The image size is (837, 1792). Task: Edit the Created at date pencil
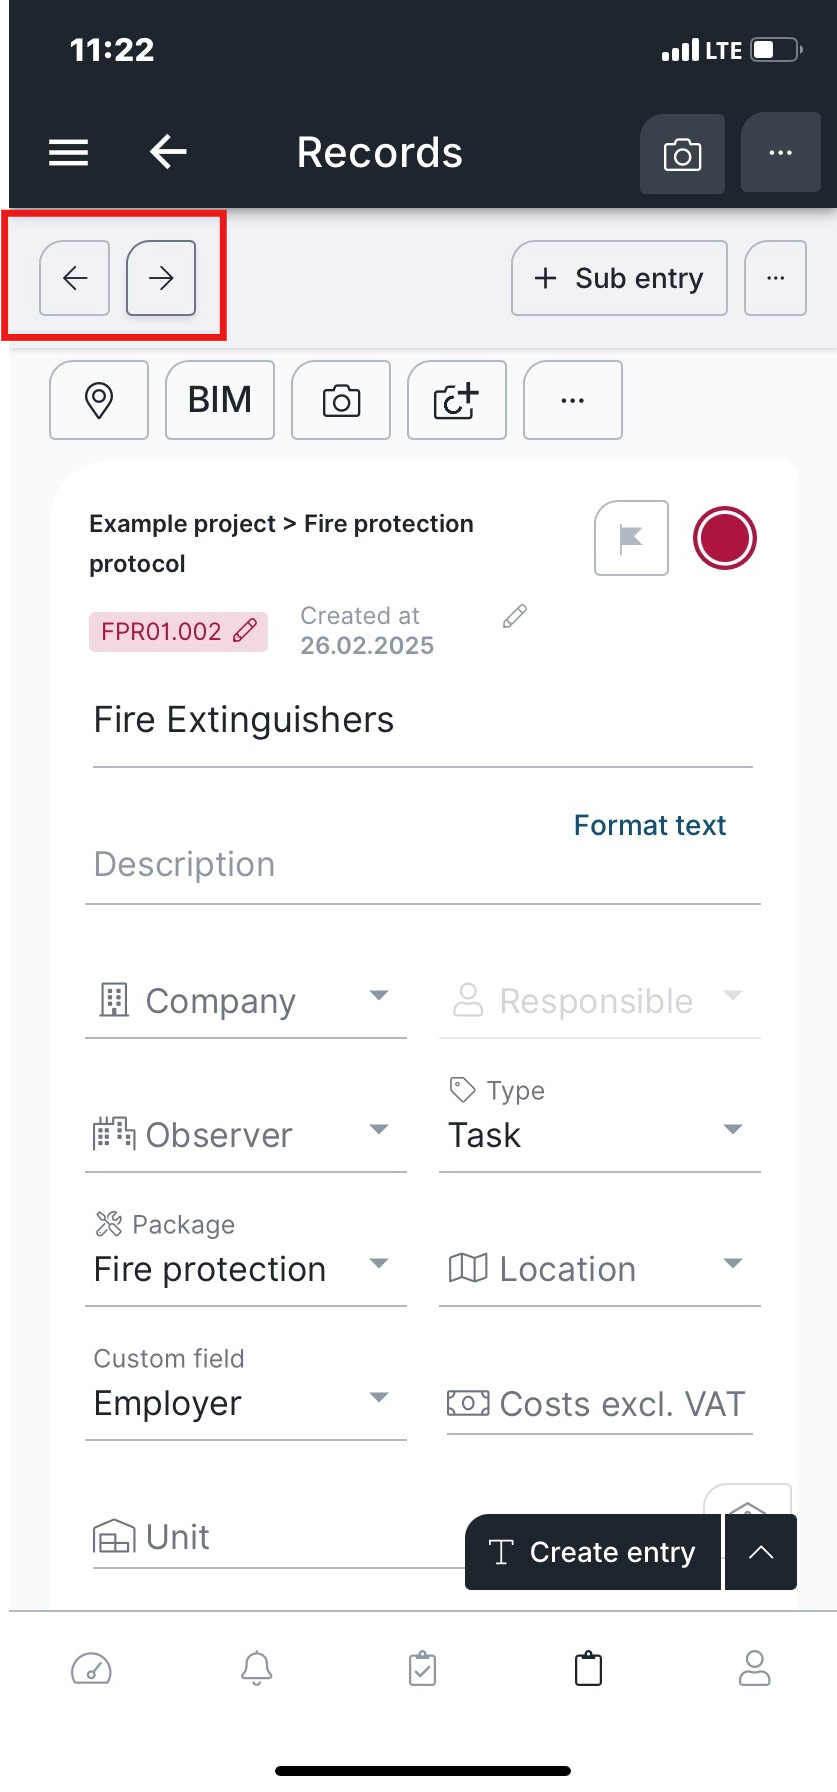tap(515, 616)
